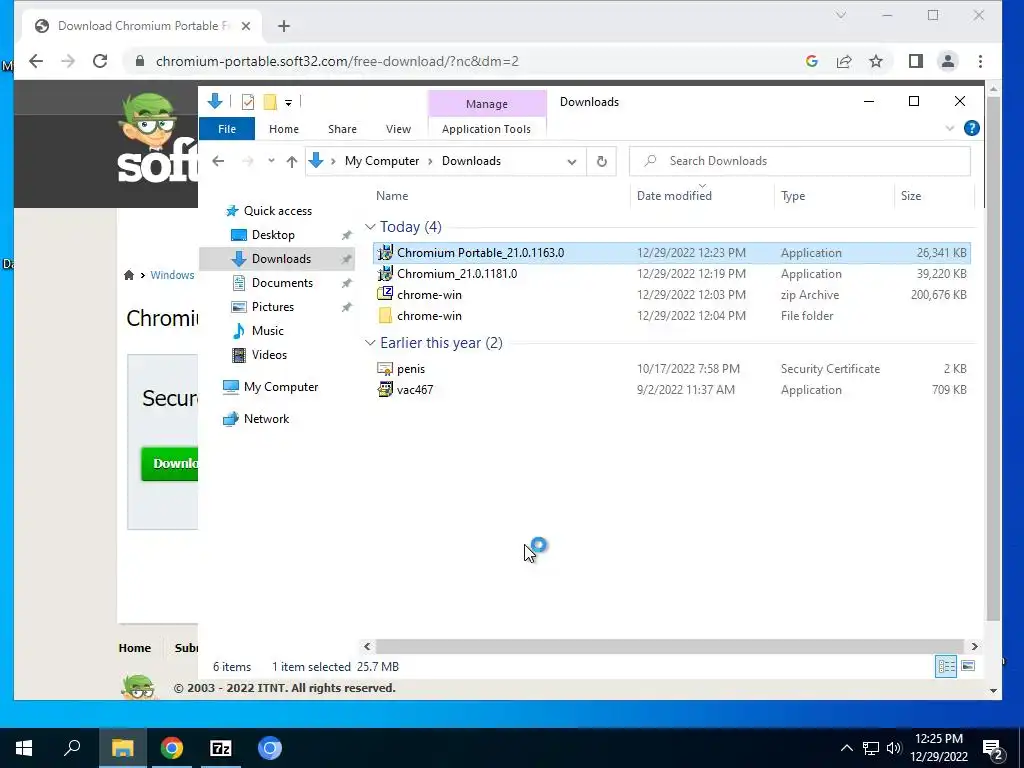Open taskbar search

[x=72, y=748]
